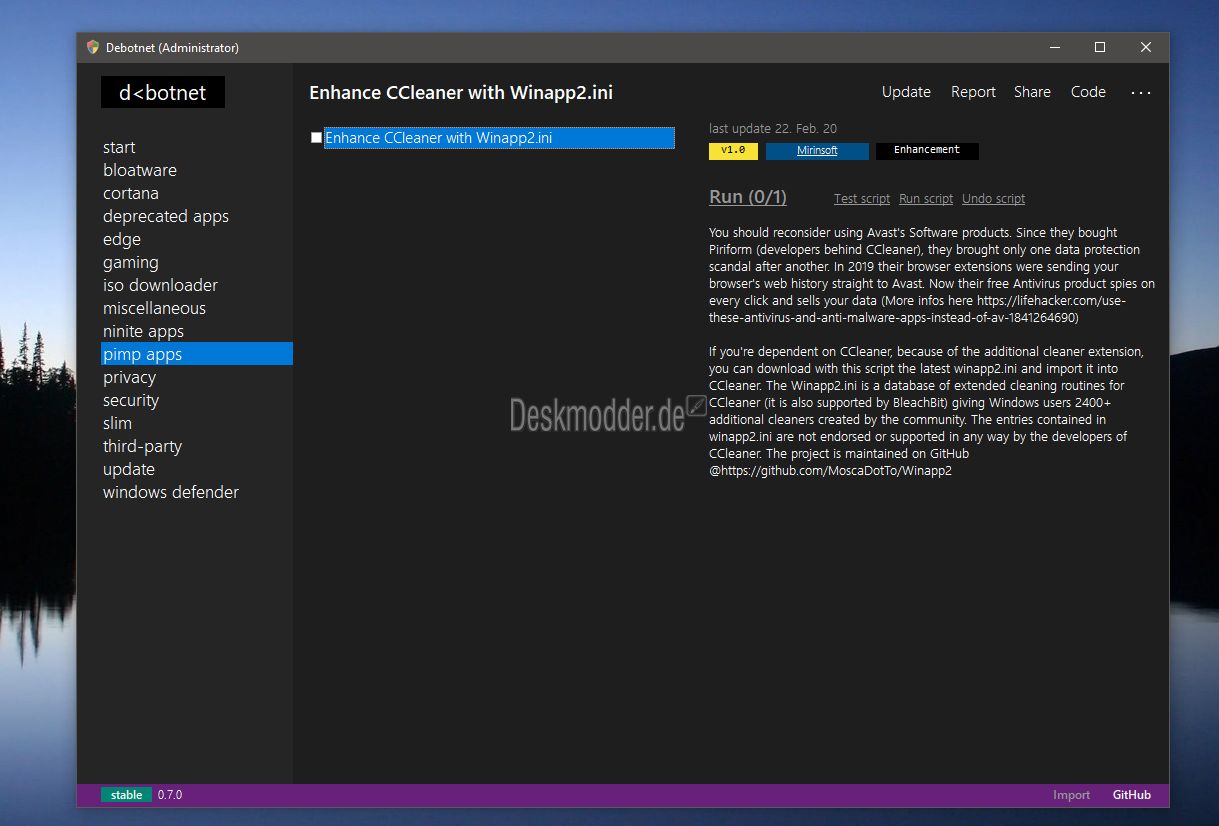1219x826 pixels.
Task: Minimize the Debotnet window
Action: [1054, 47]
